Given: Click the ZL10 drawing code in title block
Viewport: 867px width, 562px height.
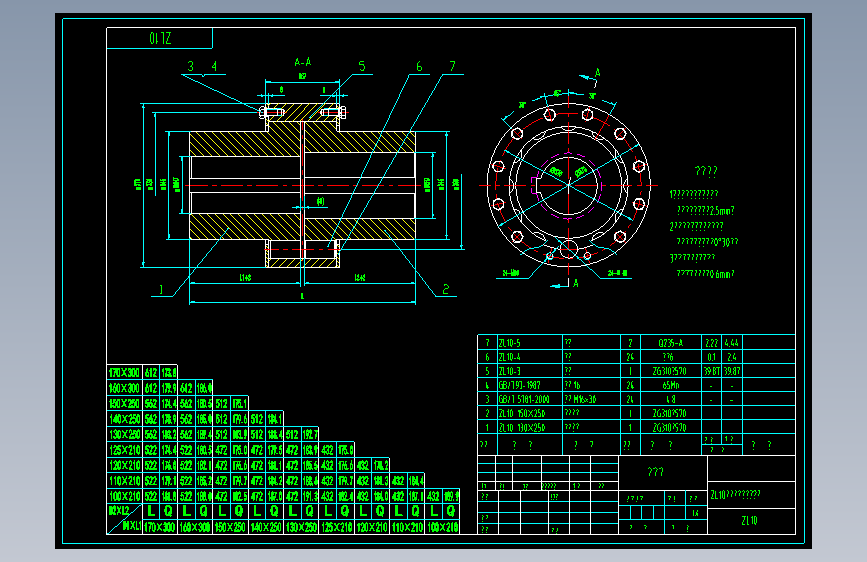Looking at the screenshot, I should (750, 521).
